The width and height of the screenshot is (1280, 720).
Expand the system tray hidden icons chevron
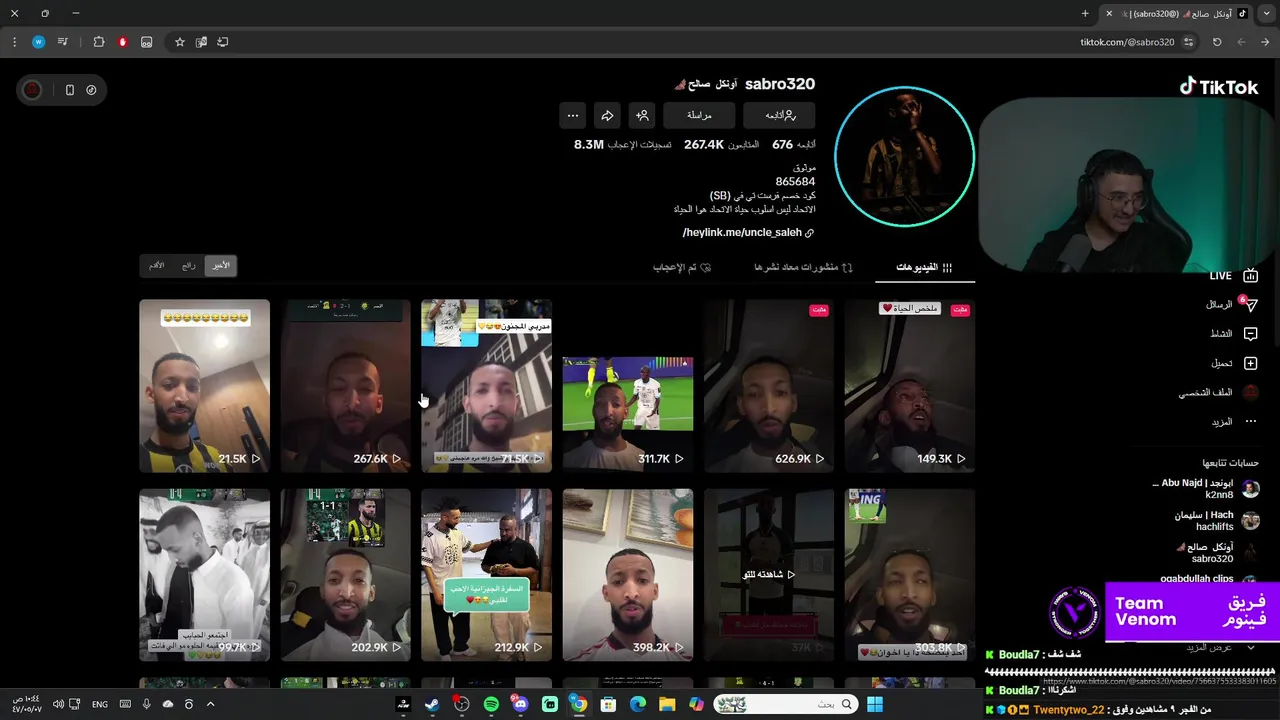pos(210,704)
